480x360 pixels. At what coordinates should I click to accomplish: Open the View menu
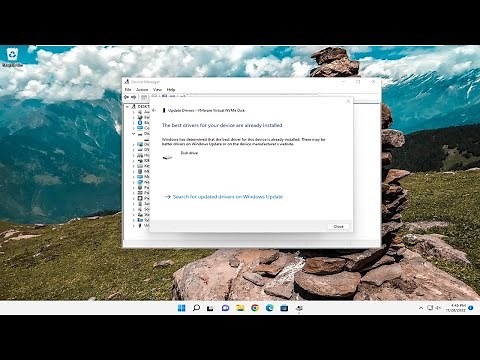(x=157, y=90)
